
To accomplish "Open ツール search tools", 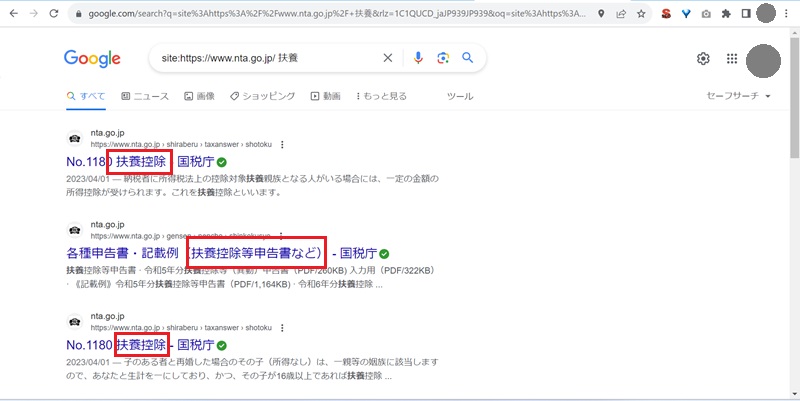I will pyautogui.click(x=460, y=96).
